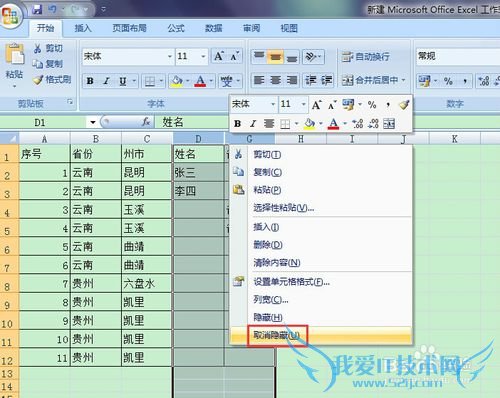Center text horizontally in ribbon
500x398 pixels.
tap(275, 80)
